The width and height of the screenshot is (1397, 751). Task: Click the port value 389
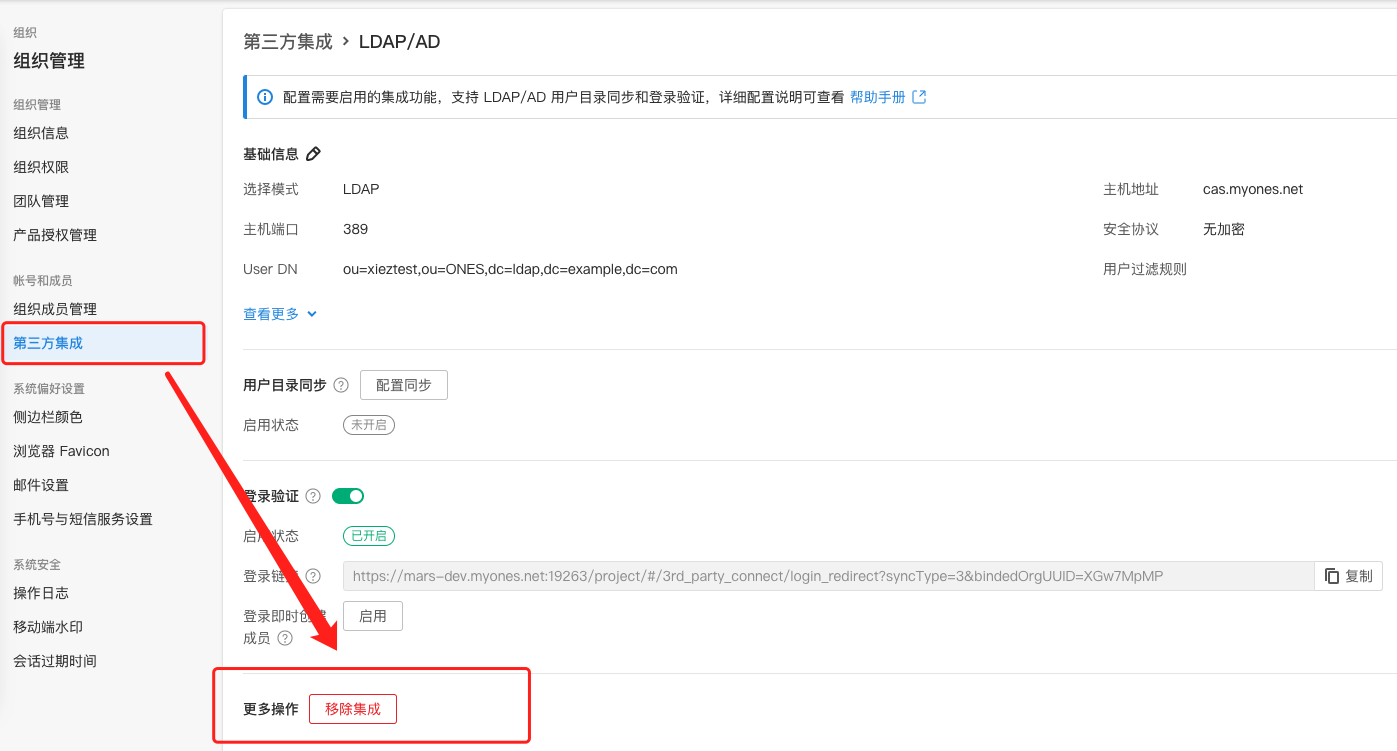pyautogui.click(x=355, y=229)
